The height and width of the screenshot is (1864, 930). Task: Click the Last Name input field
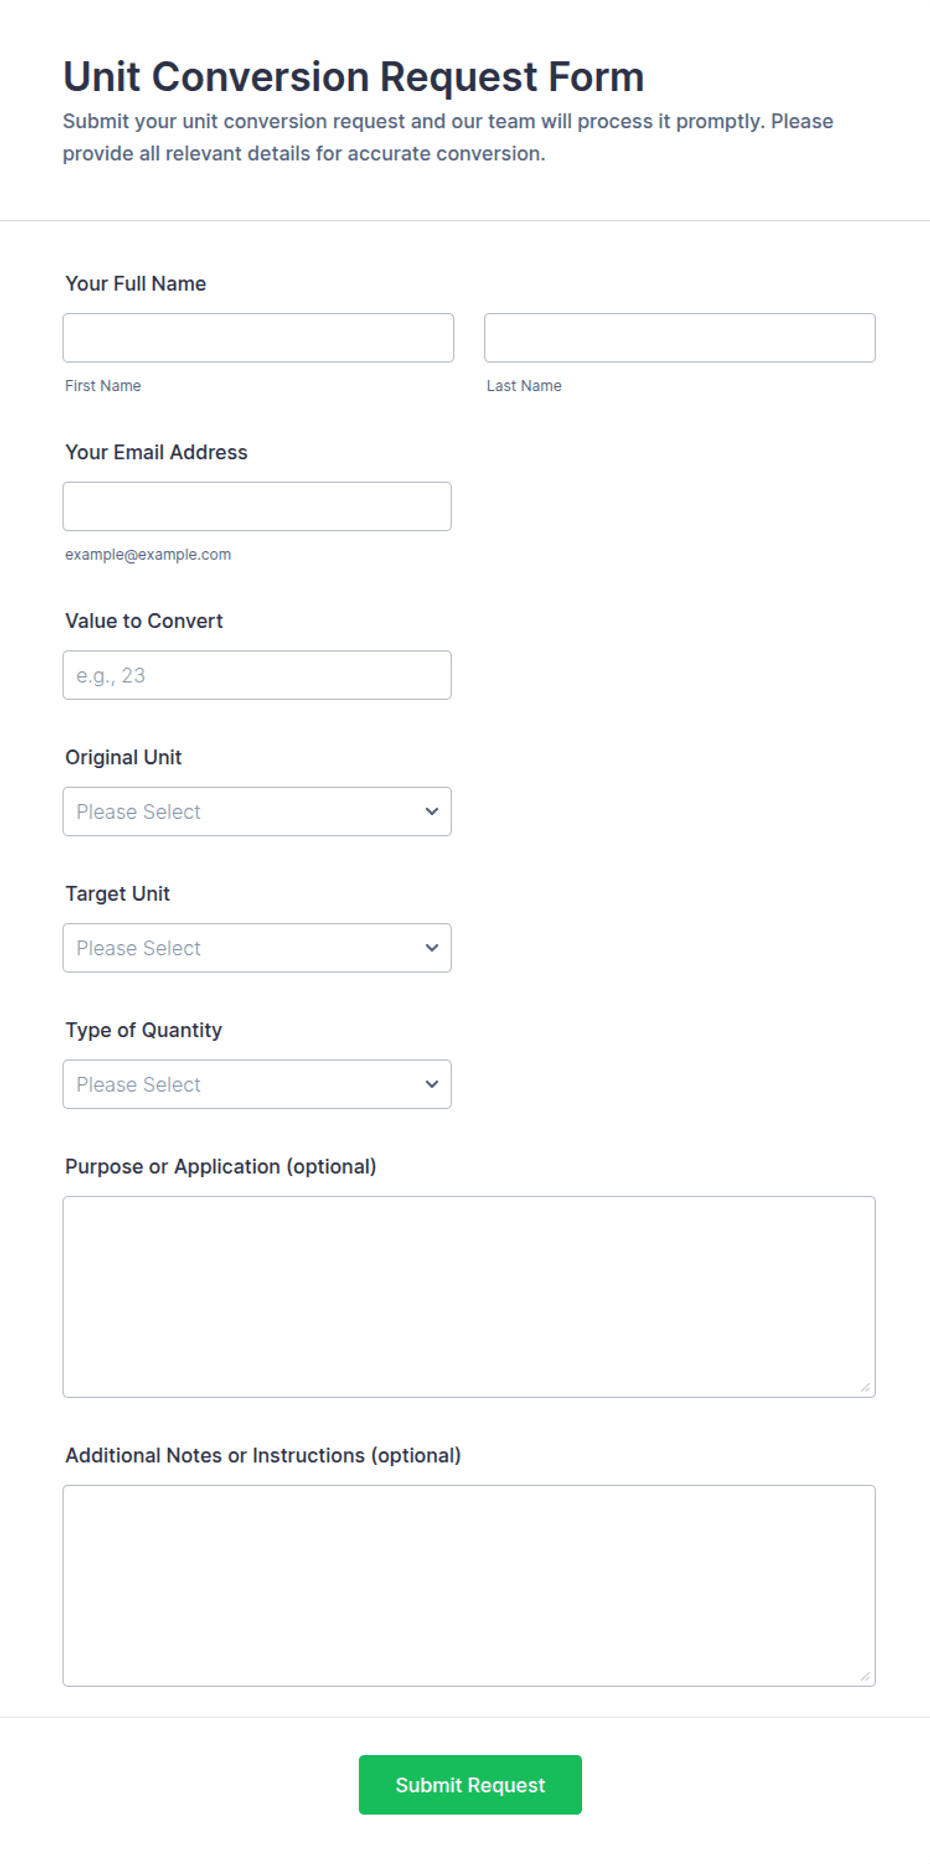click(680, 338)
